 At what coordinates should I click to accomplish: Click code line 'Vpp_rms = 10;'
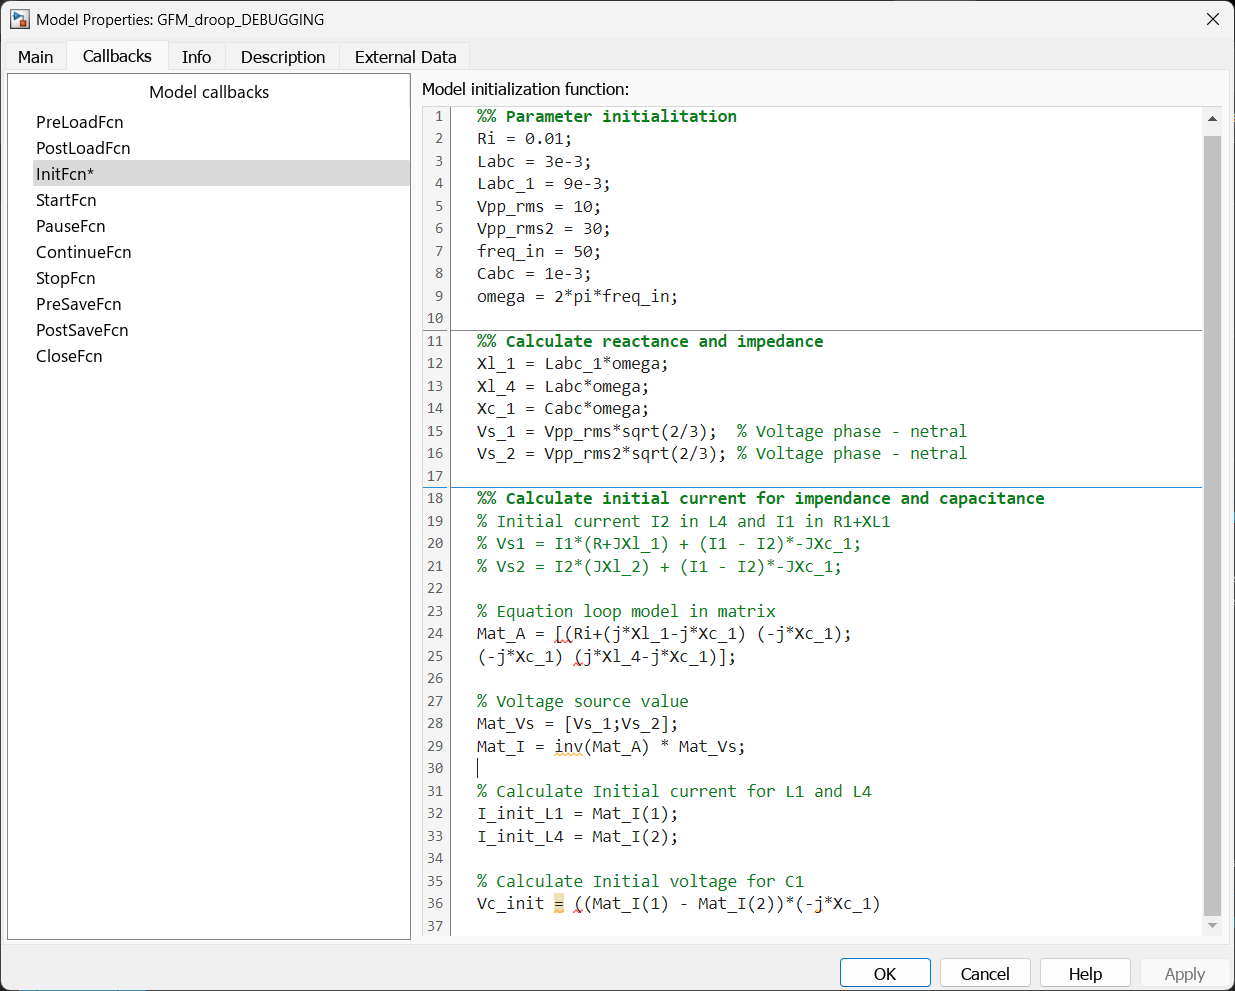538,207
